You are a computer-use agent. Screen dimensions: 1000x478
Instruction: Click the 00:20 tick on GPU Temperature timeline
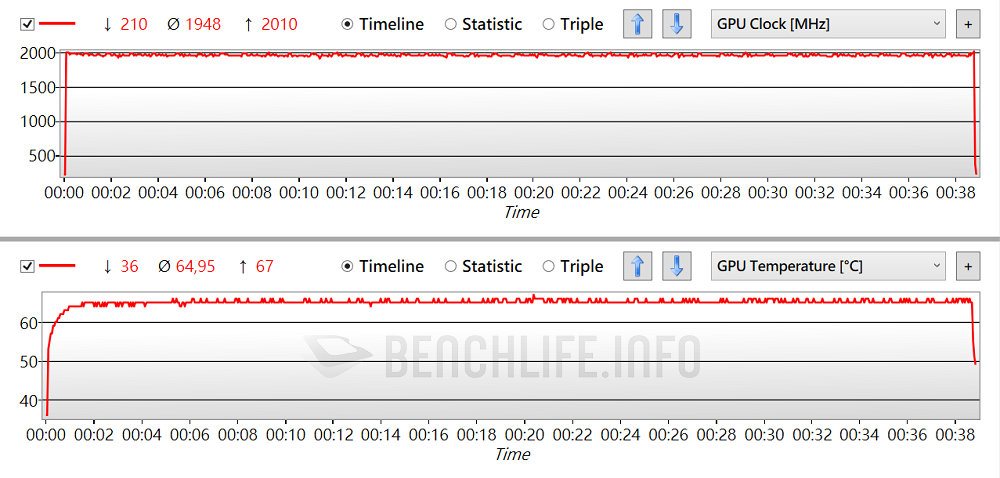point(524,434)
